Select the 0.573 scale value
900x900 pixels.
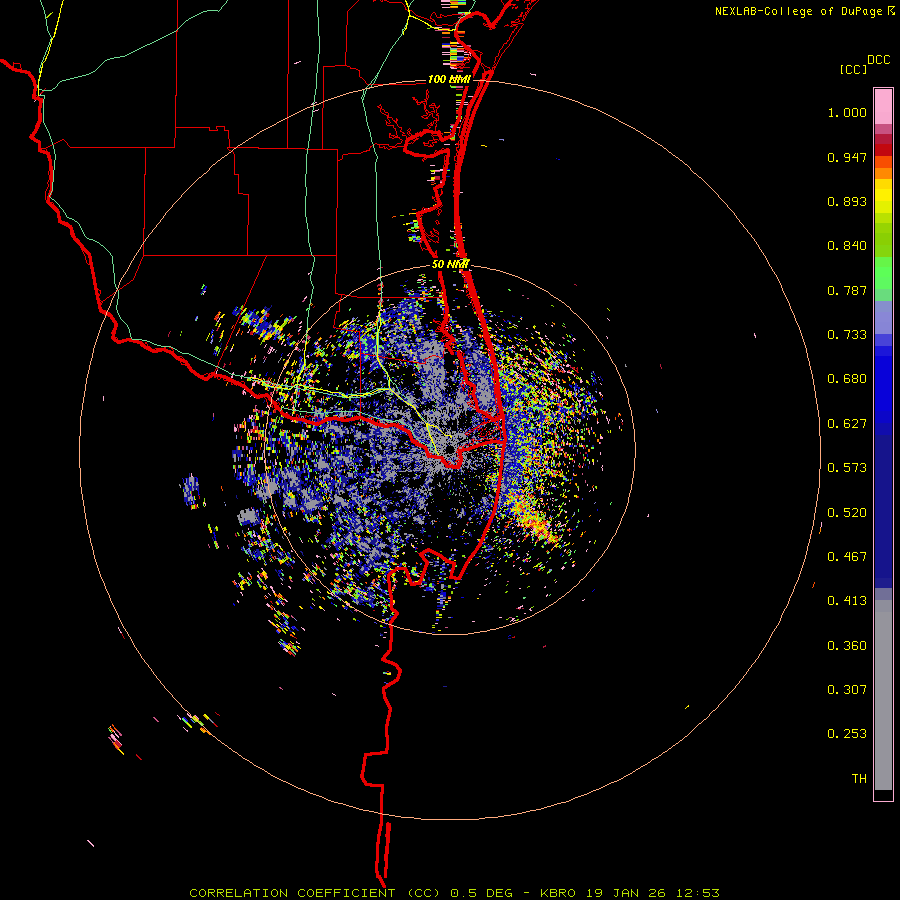(847, 468)
